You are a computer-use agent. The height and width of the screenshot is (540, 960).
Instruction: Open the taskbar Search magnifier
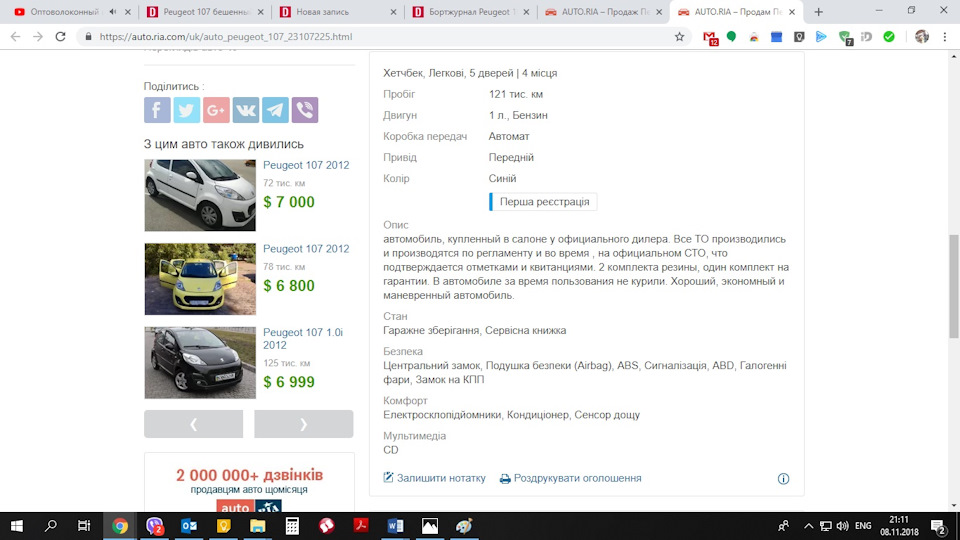(51, 526)
